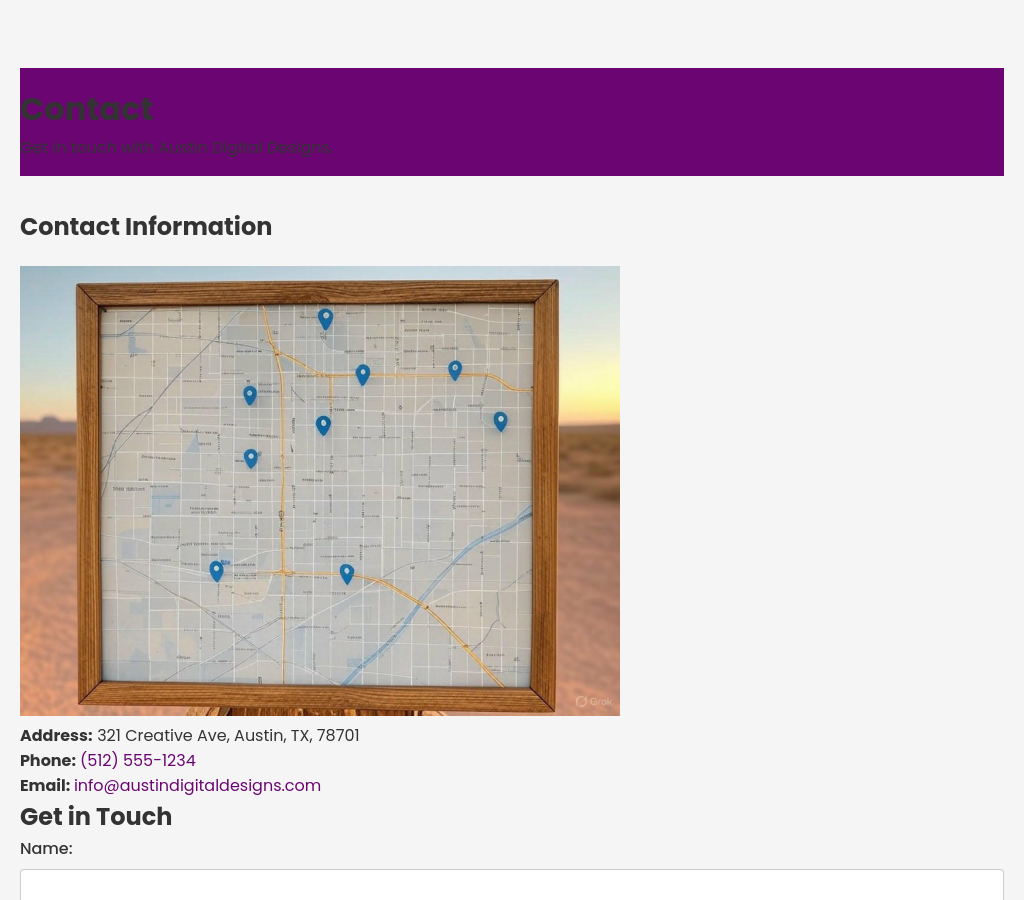Click the upper-right pin on the yellow road
Viewport: 1024px width, 900px height.
(x=455, y=370)
